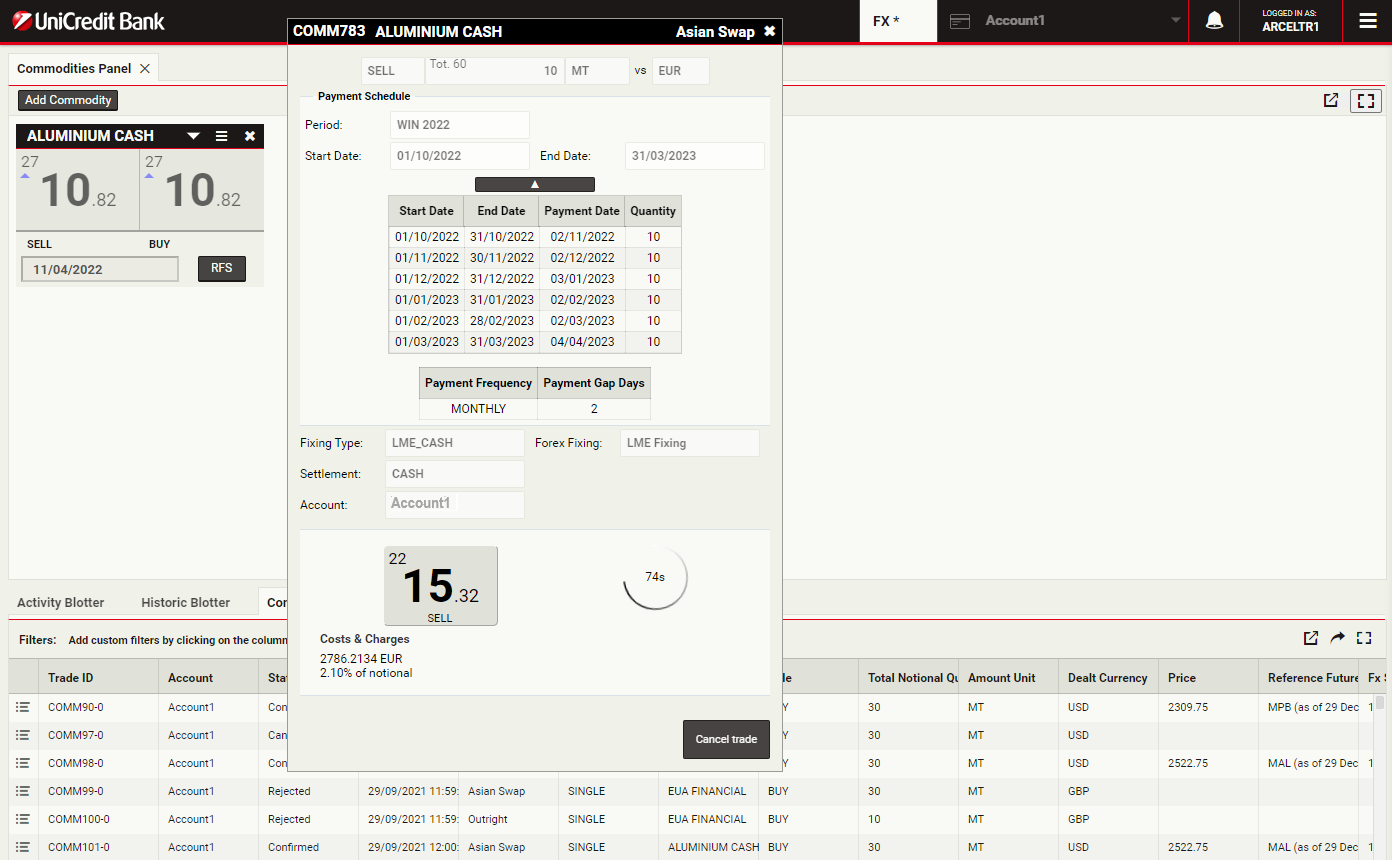Click the share arrow icon in blotter
The image size is (1392, 860).
tap(1337, 638)
